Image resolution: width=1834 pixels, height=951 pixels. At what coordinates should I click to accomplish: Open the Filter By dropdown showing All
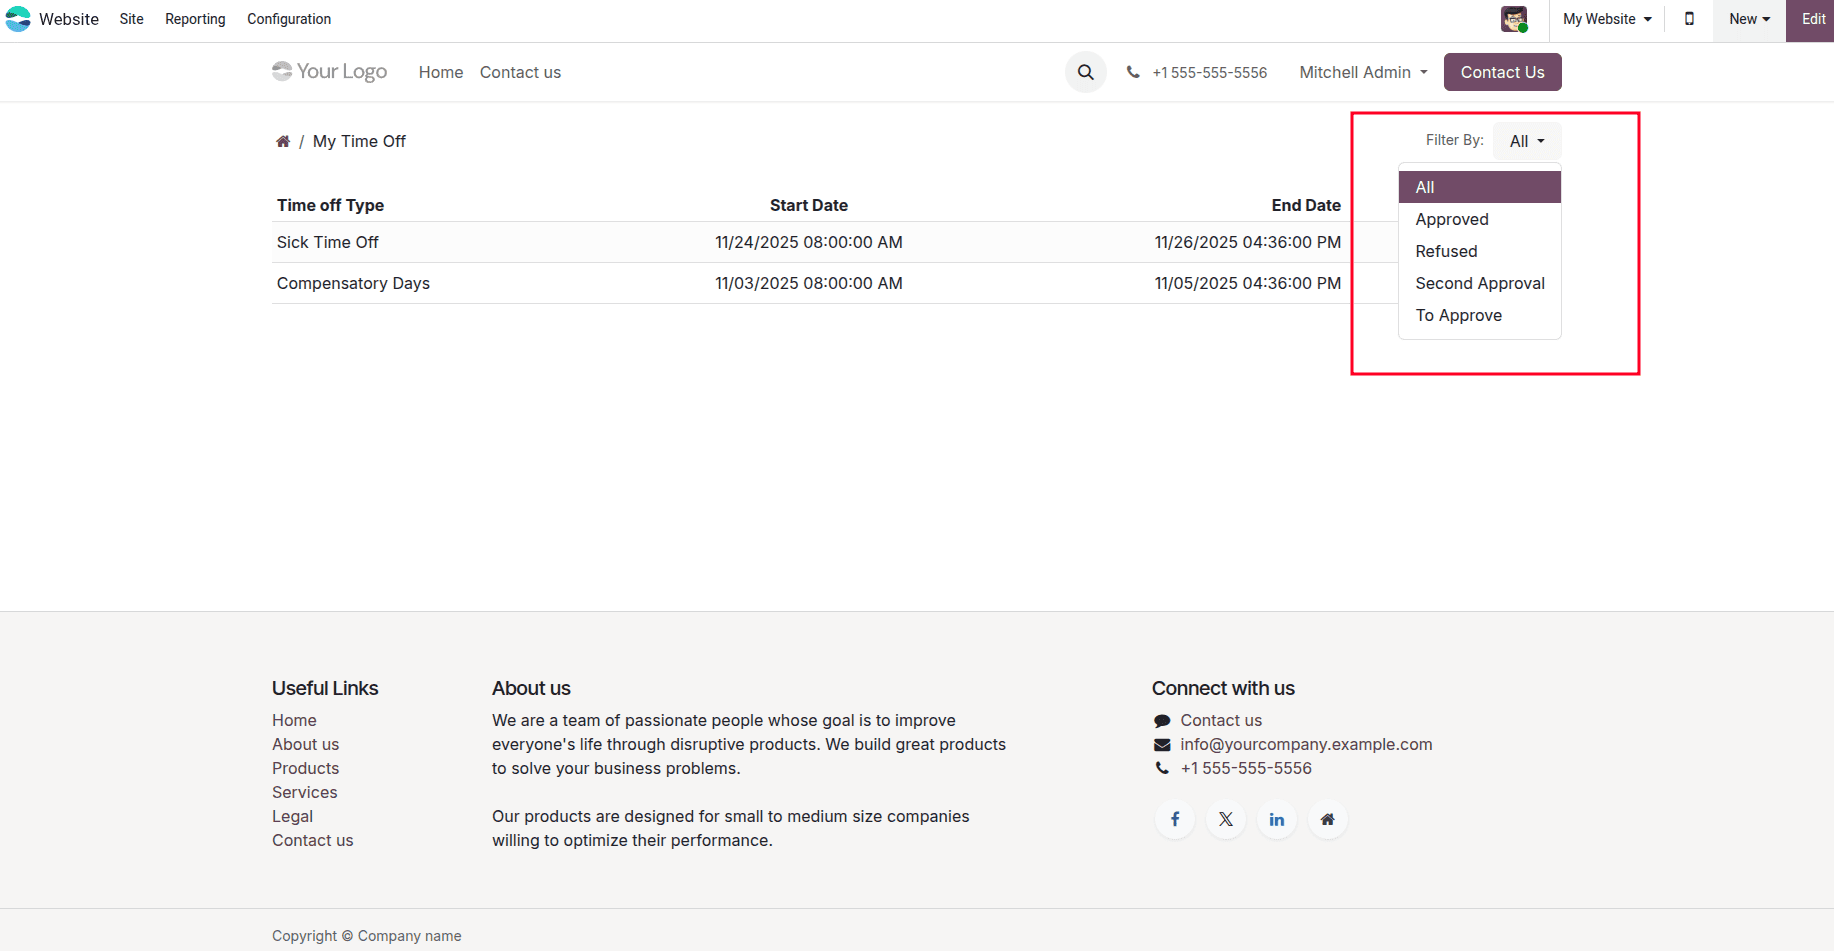click(1525, 140)
